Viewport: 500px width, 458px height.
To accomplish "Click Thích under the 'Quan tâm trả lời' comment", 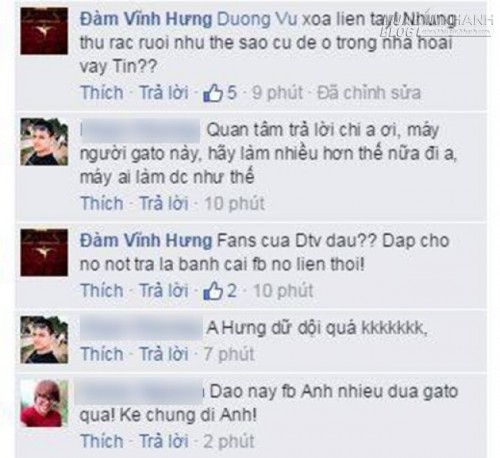I will [102, 203].
